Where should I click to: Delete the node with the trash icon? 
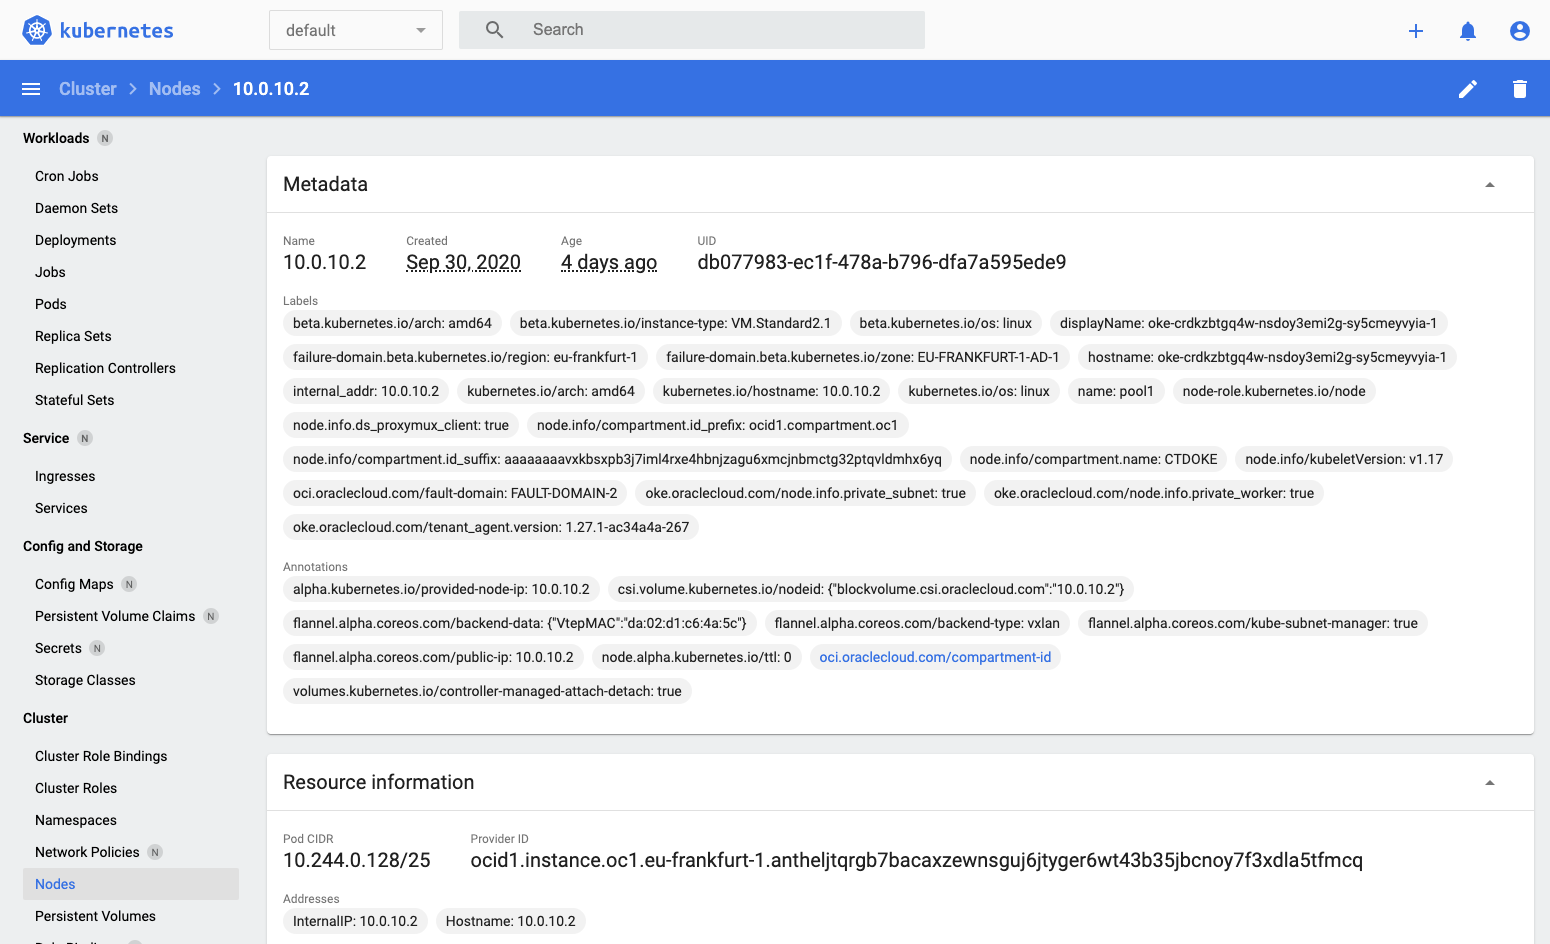coord(1520,89)
